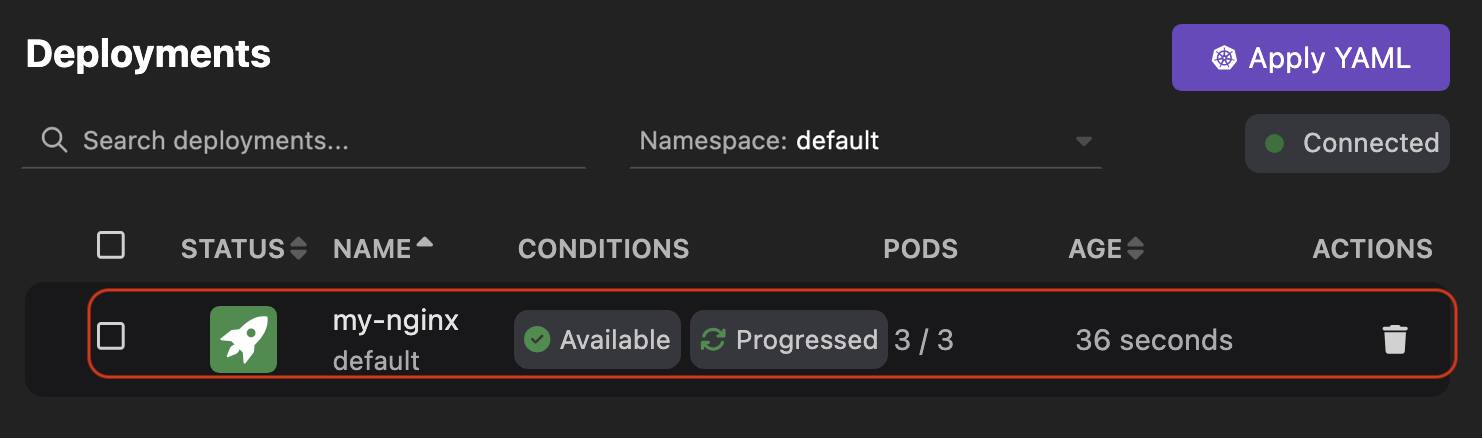This screenshot has height=438, width=1482.
Task: Click the refresh arrows icon on Progressed
Action: pyautogui.click(x=713, y=340)
